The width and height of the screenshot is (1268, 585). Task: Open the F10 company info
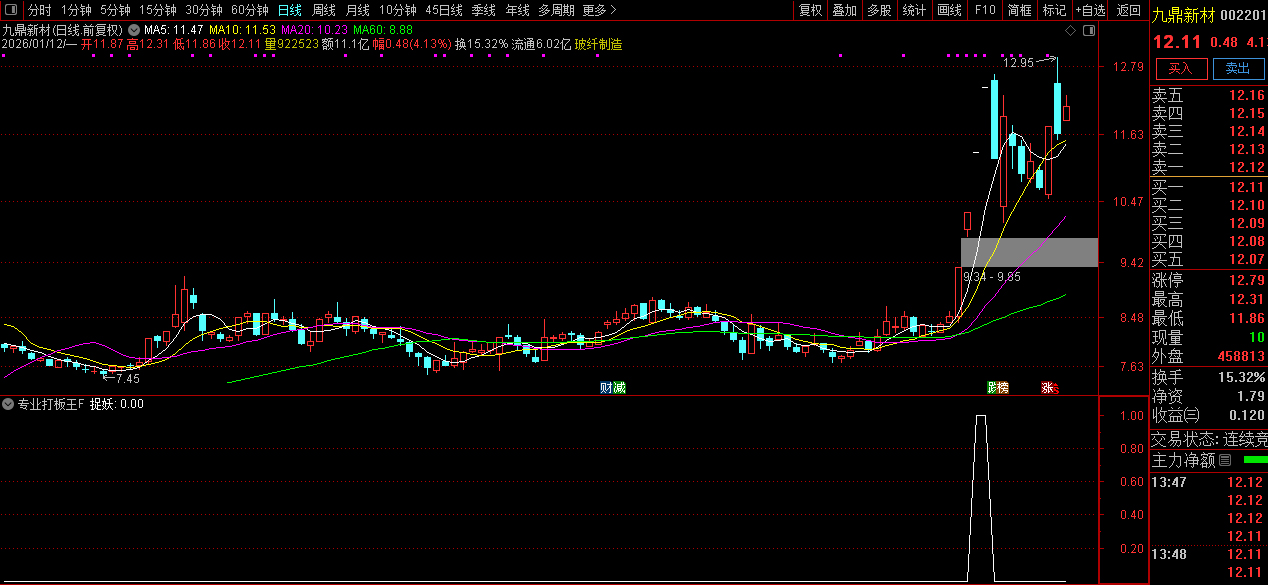pyautogui.click(x=985, y=10)
